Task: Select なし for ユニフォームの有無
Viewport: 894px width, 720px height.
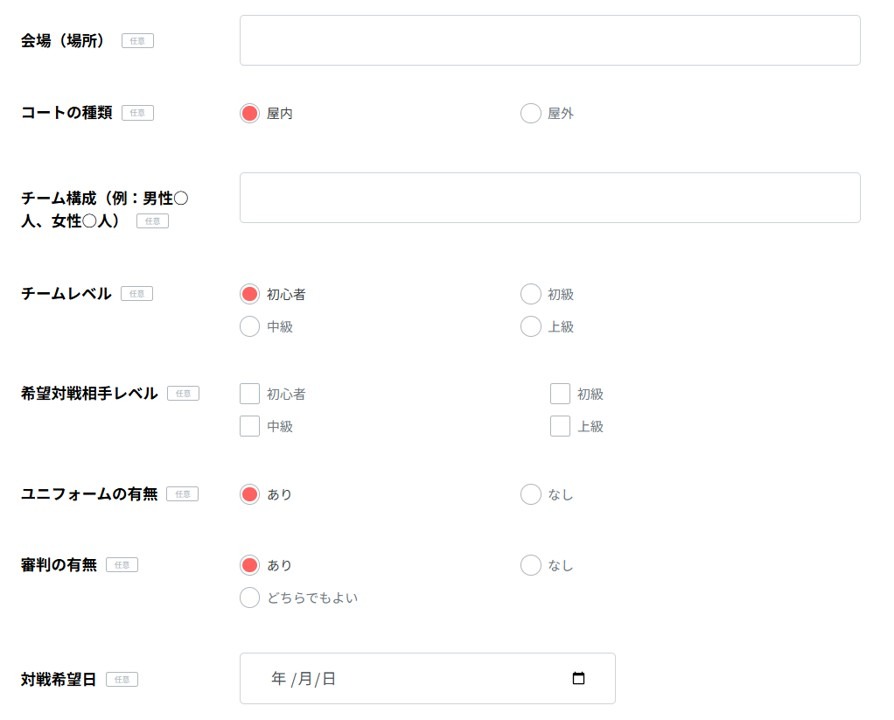Action: click(530, 494)
